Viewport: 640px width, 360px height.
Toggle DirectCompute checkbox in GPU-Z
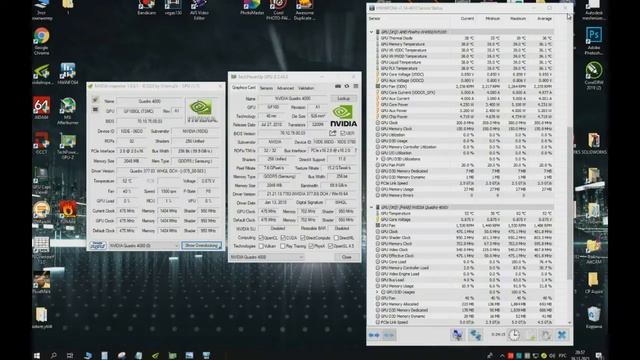[x=302, y=238]
